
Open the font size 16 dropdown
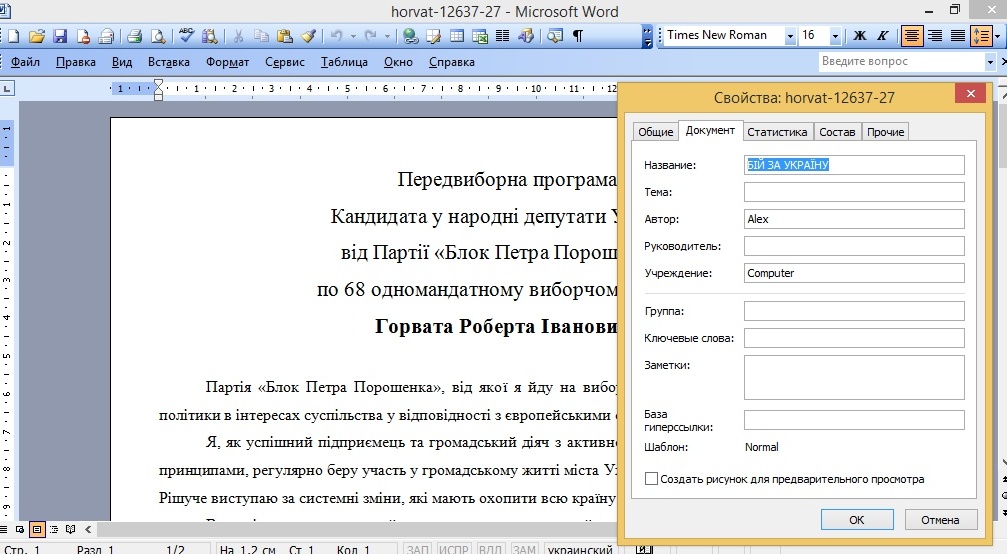click(836, 36)
